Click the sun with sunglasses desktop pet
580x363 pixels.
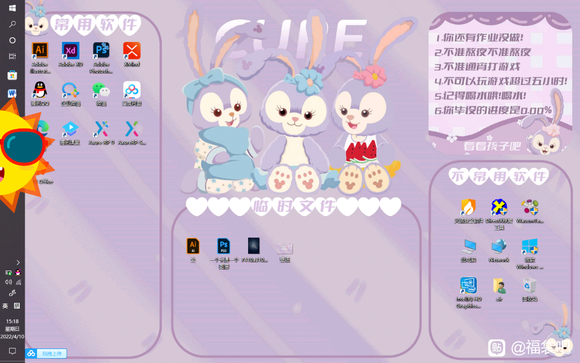23,154
